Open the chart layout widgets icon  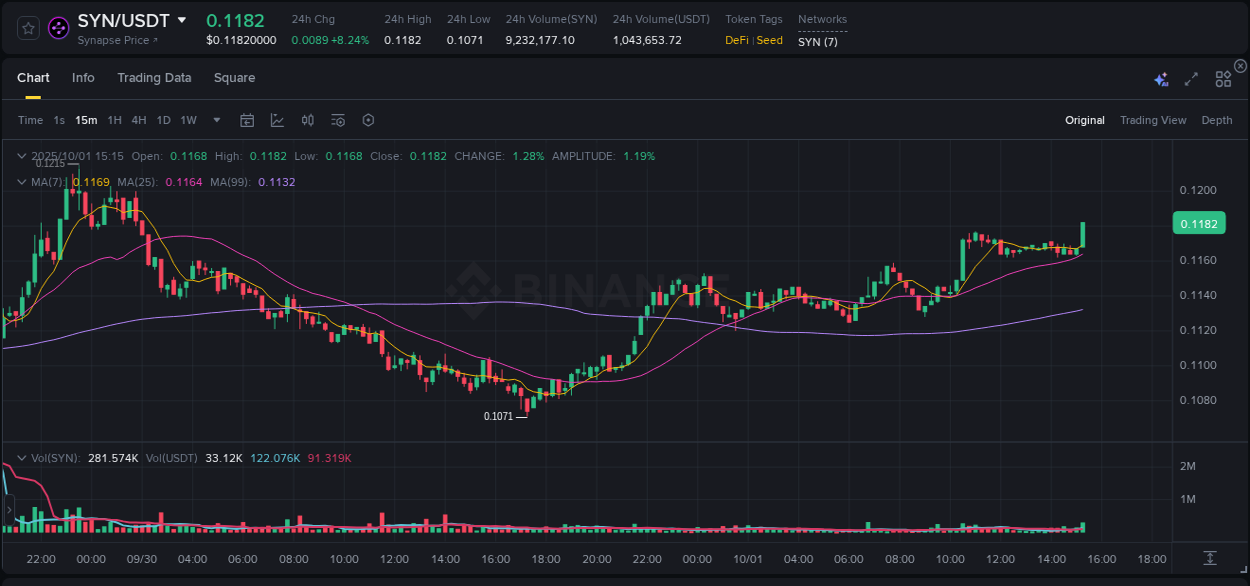pos(1222,78)
